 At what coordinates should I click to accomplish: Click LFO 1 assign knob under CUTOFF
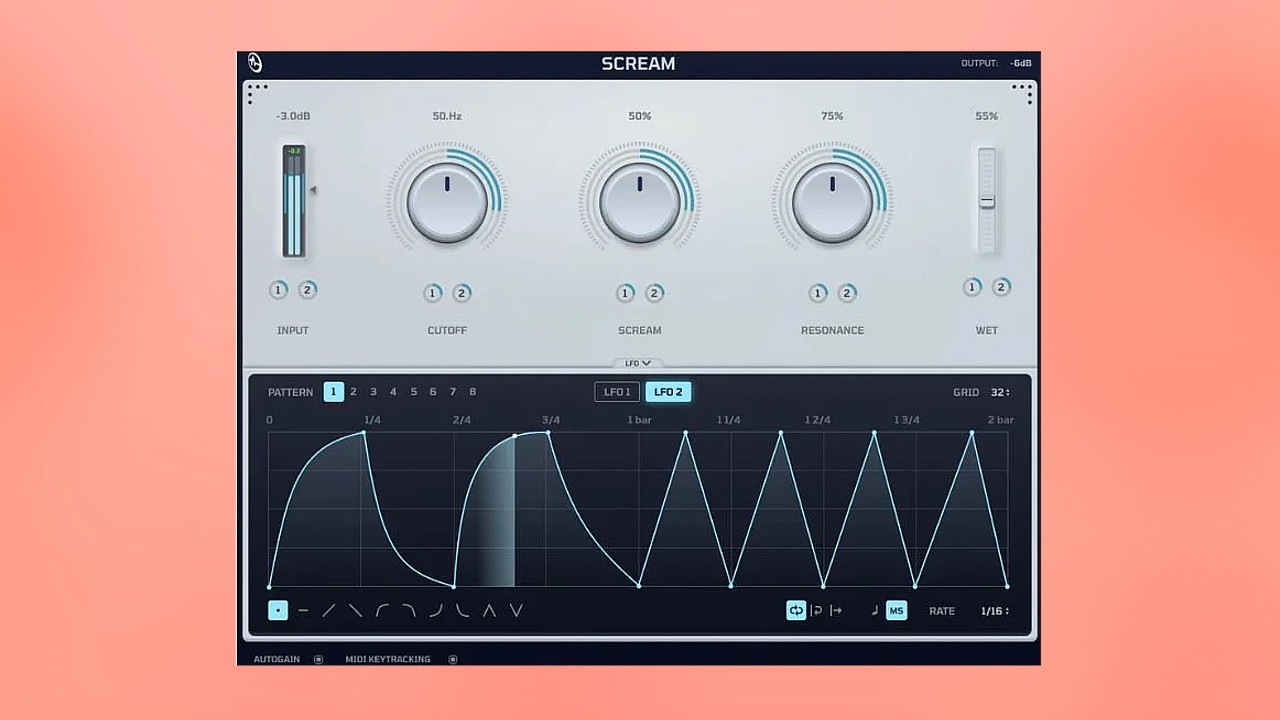pyautogui.click(x=432, y=293)
